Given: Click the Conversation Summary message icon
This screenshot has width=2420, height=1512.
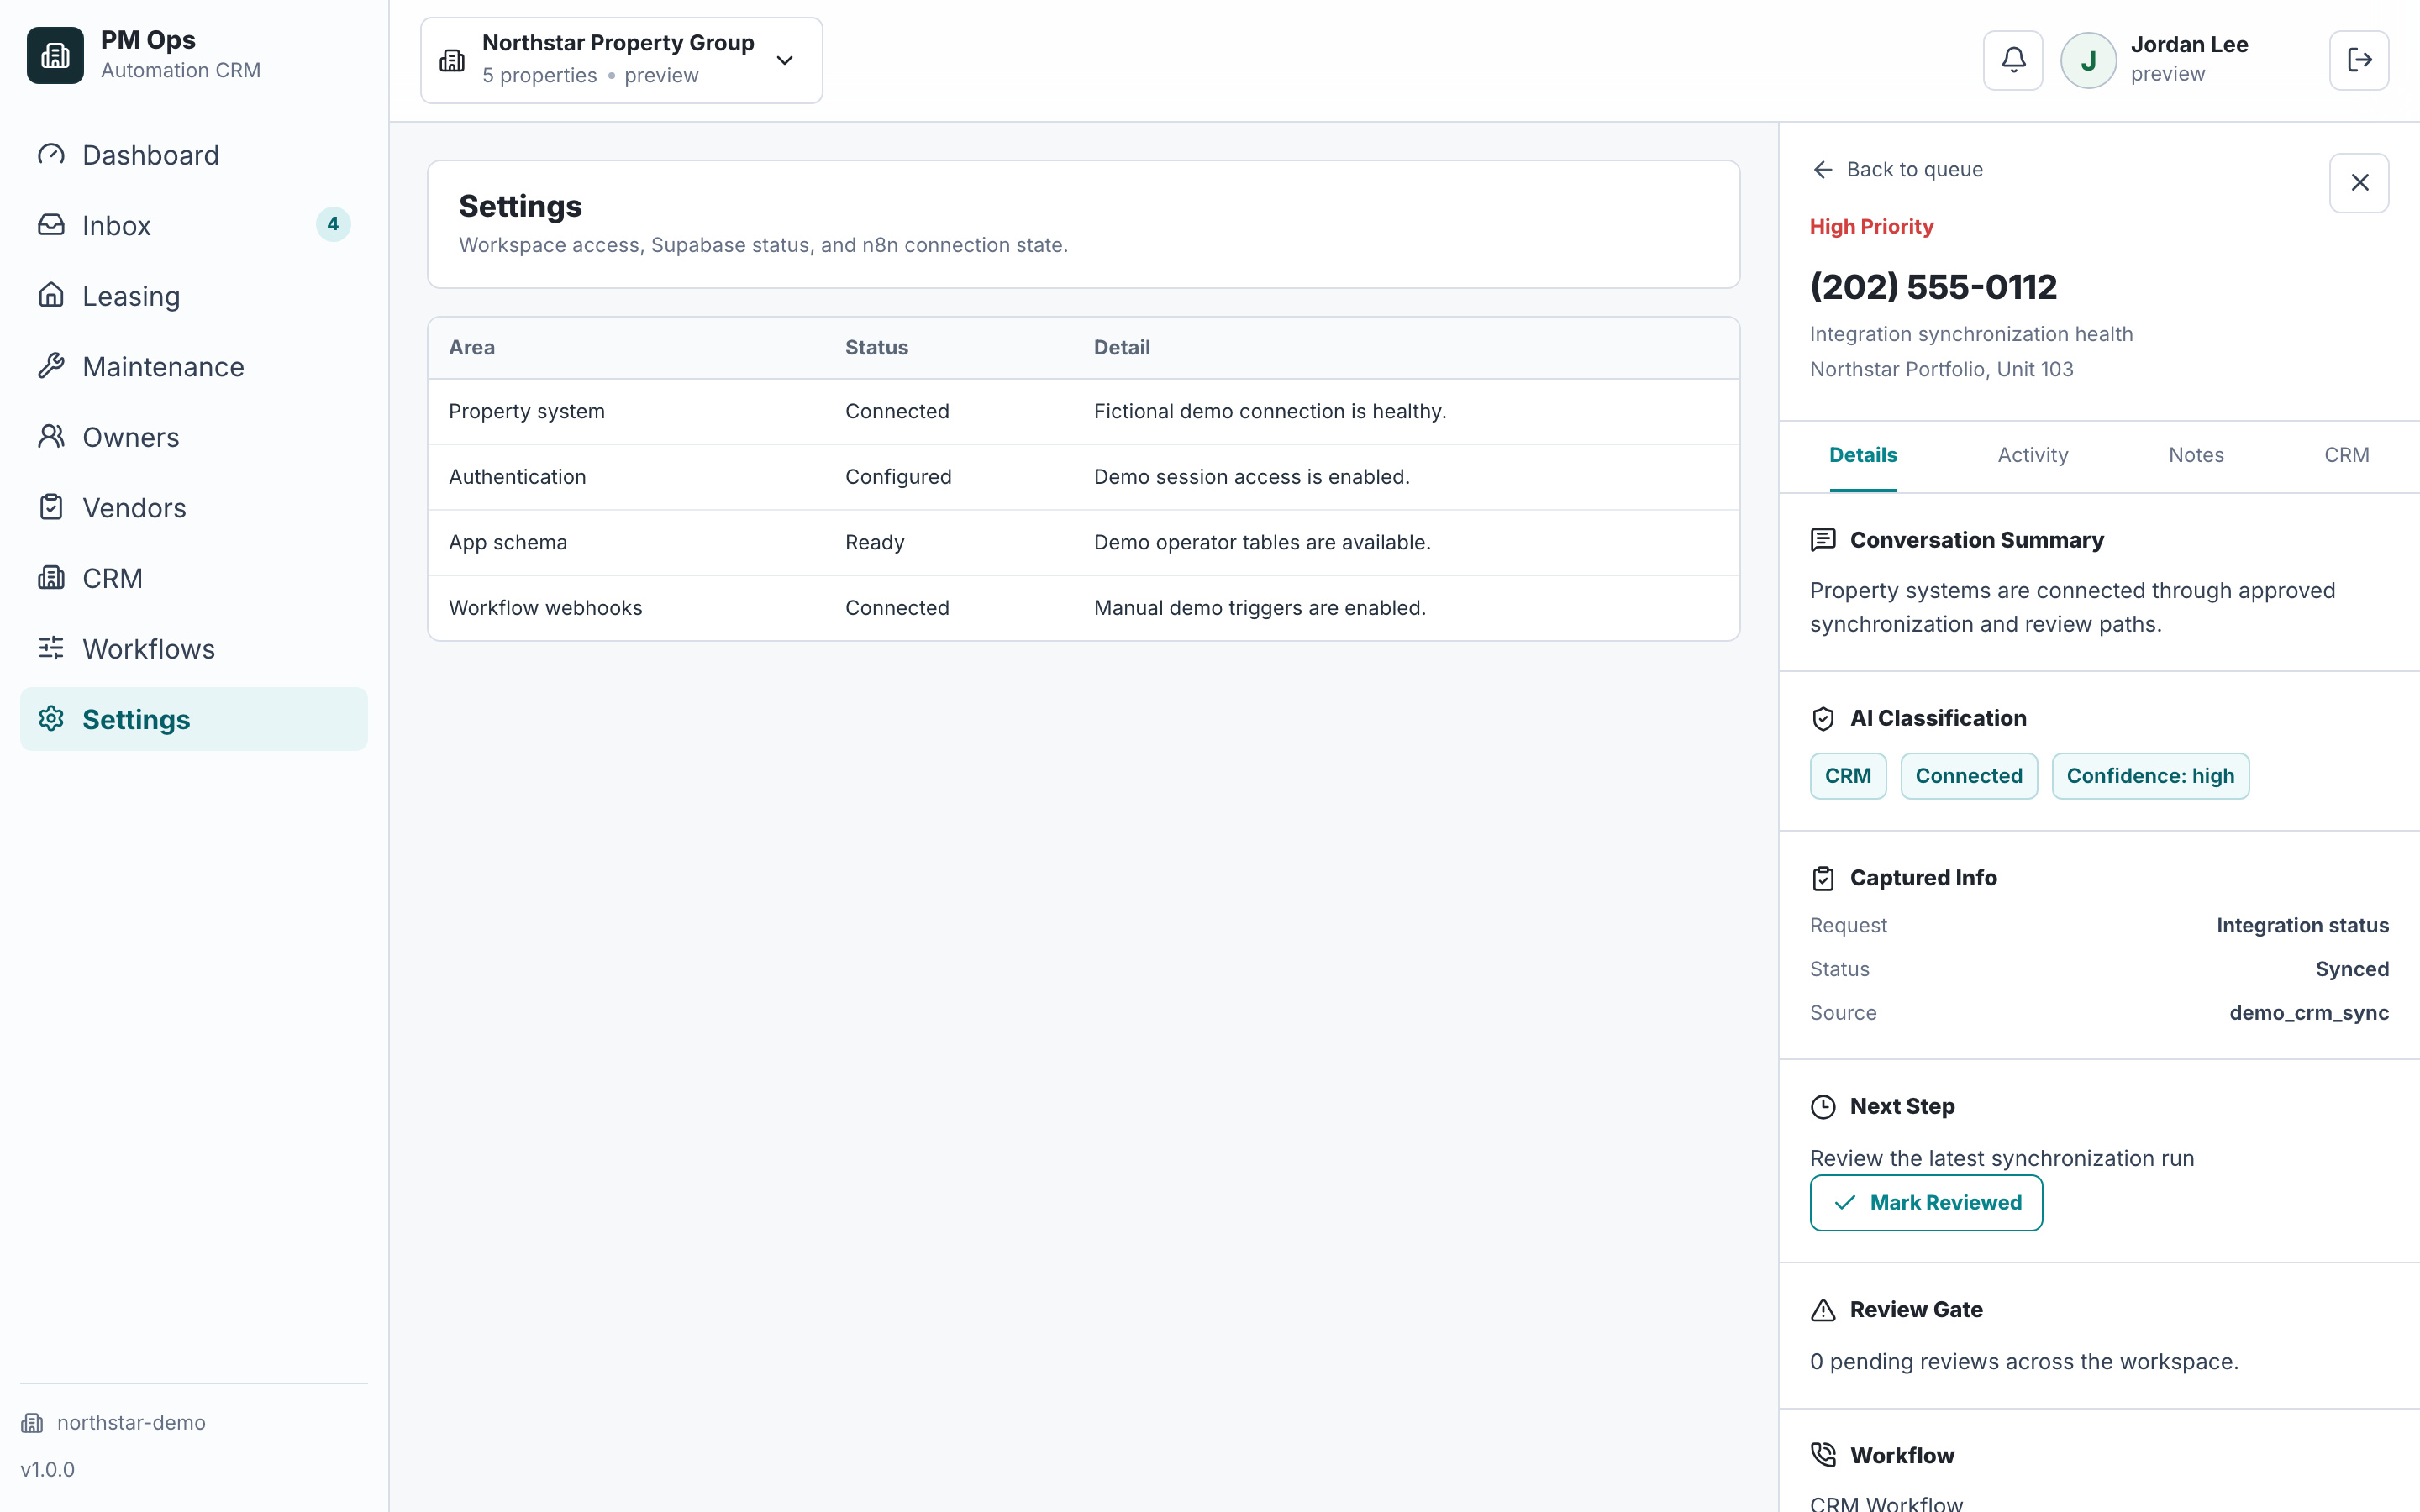Looking at the screenshot, I should (1823, 540).
